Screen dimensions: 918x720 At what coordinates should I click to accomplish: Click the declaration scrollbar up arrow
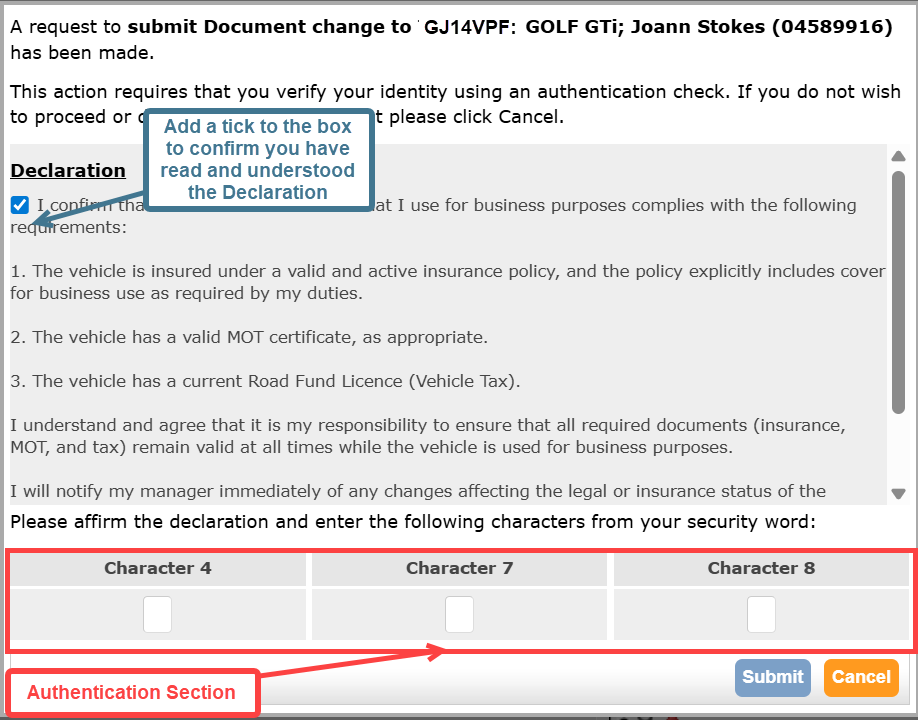(x=899, y=156)
